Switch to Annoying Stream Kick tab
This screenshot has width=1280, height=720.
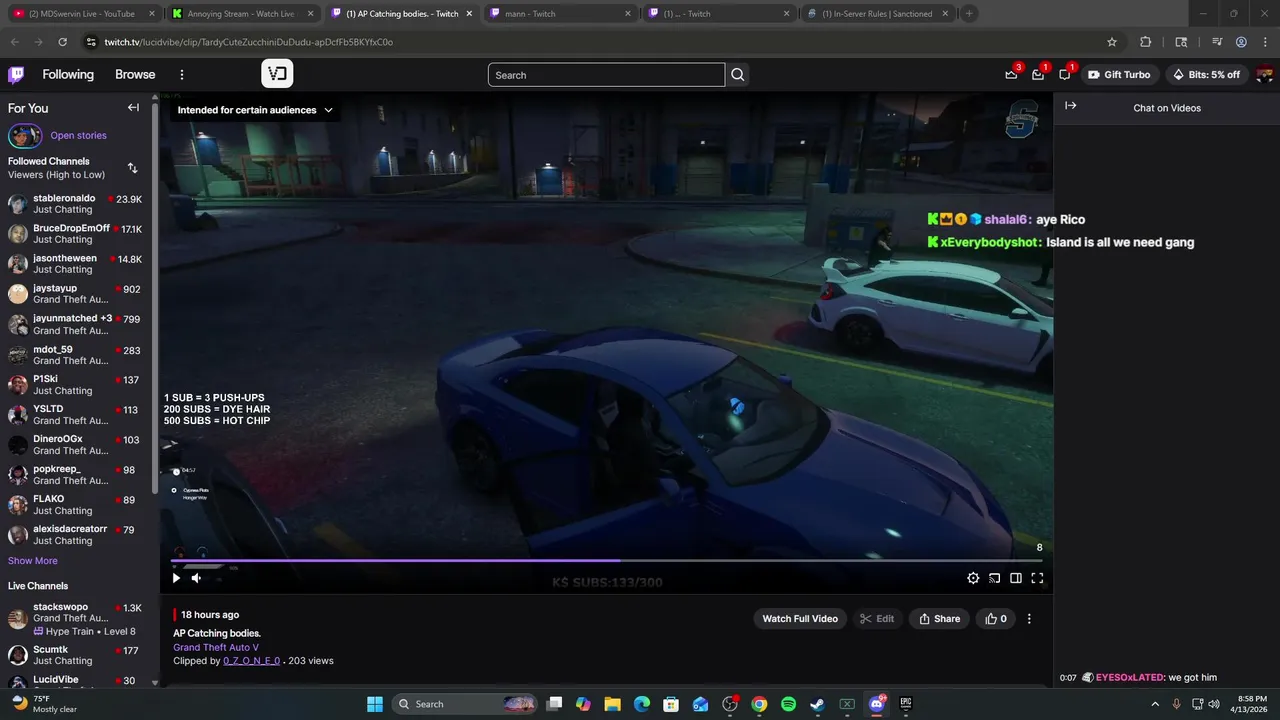[x=243, y=14]
